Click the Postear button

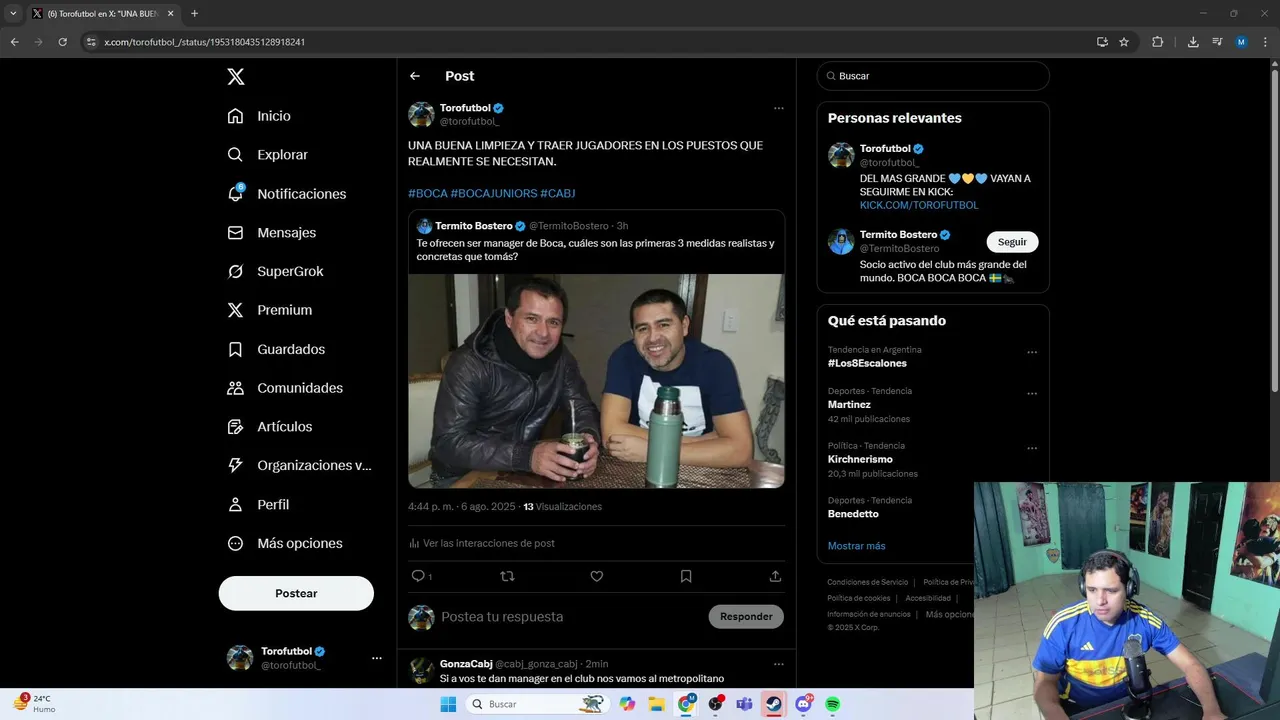point(296,593)
